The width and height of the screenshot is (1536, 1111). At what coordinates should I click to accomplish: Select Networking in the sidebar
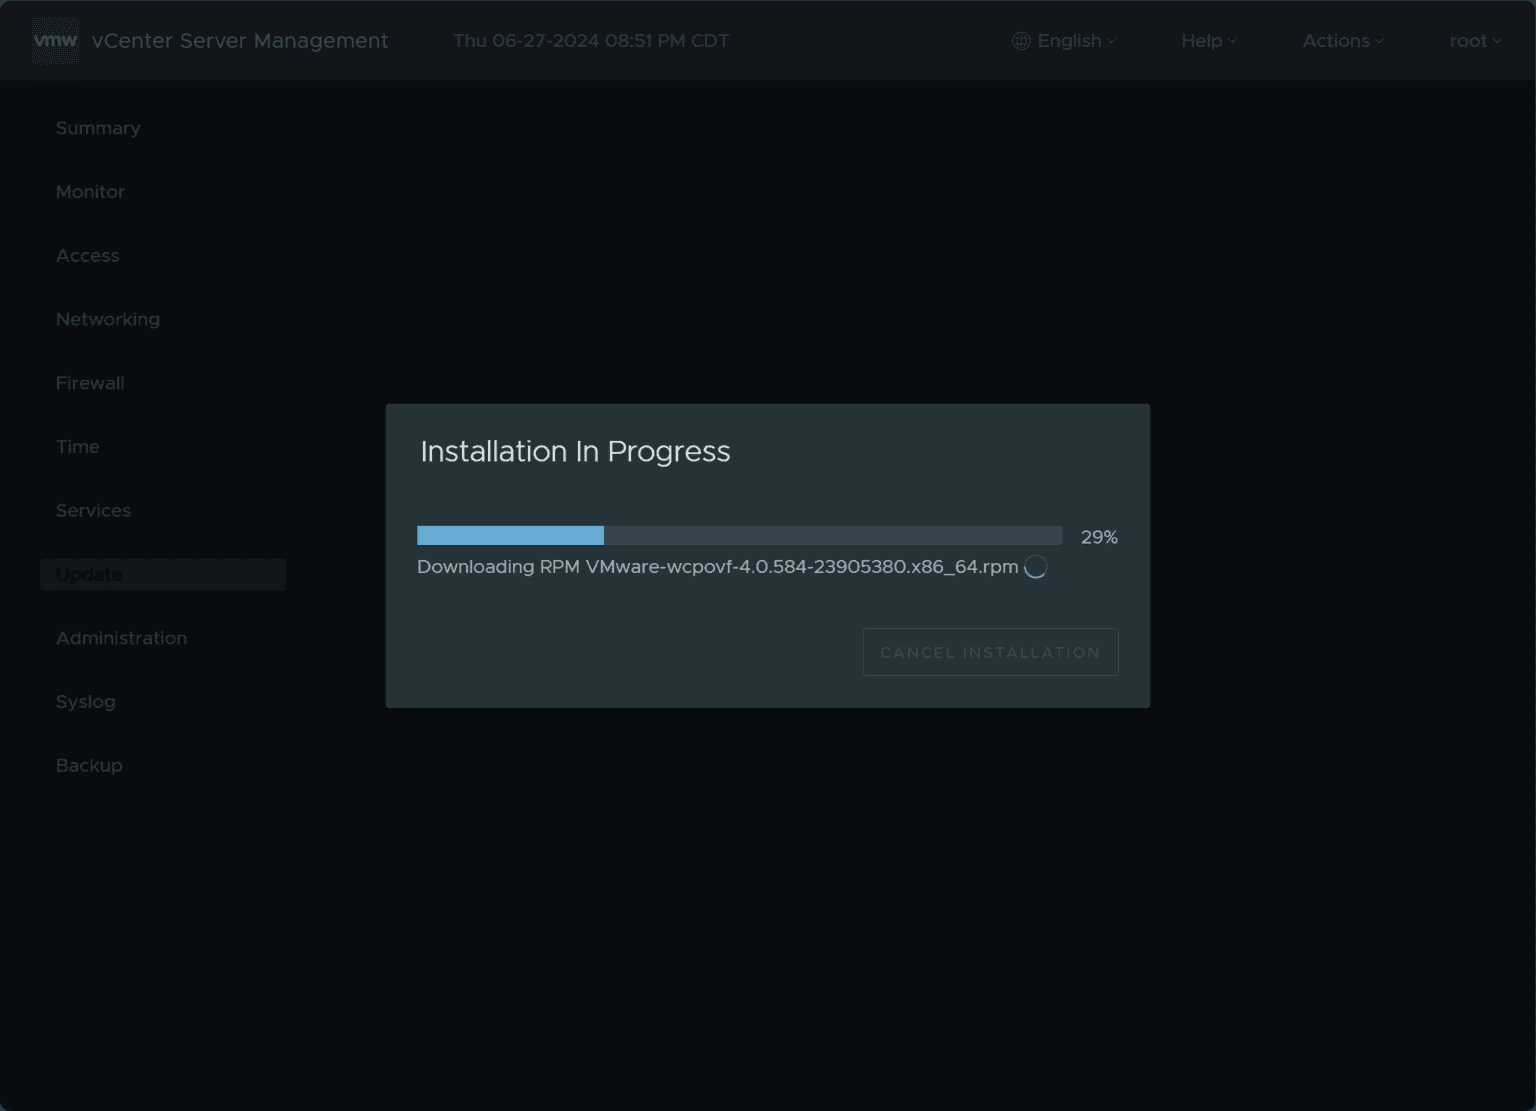coord(107,319)
